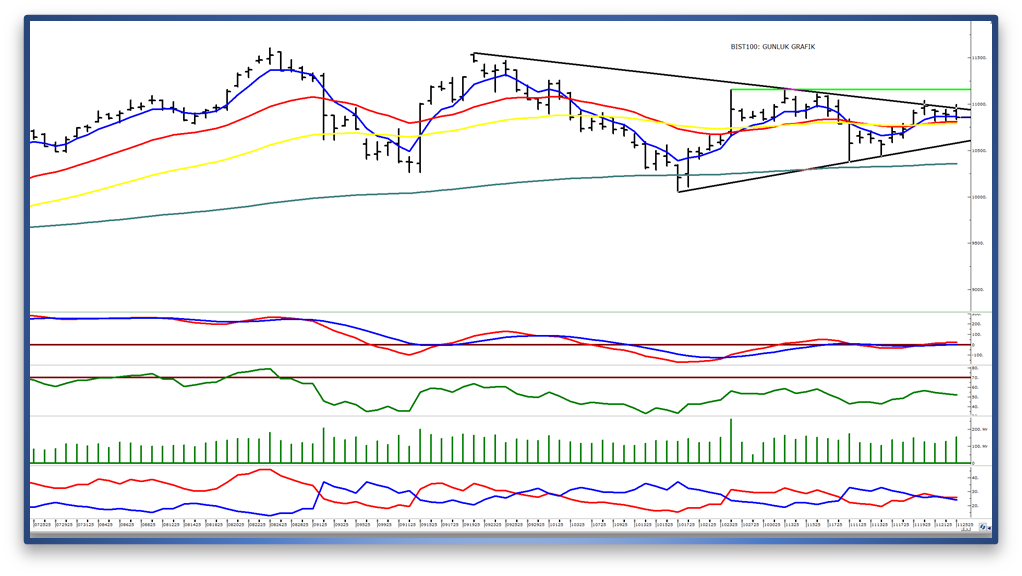The image size is (1022, 576).
Task: Click the horizontal overbought line in RSI panel
Action: [500, 377]
